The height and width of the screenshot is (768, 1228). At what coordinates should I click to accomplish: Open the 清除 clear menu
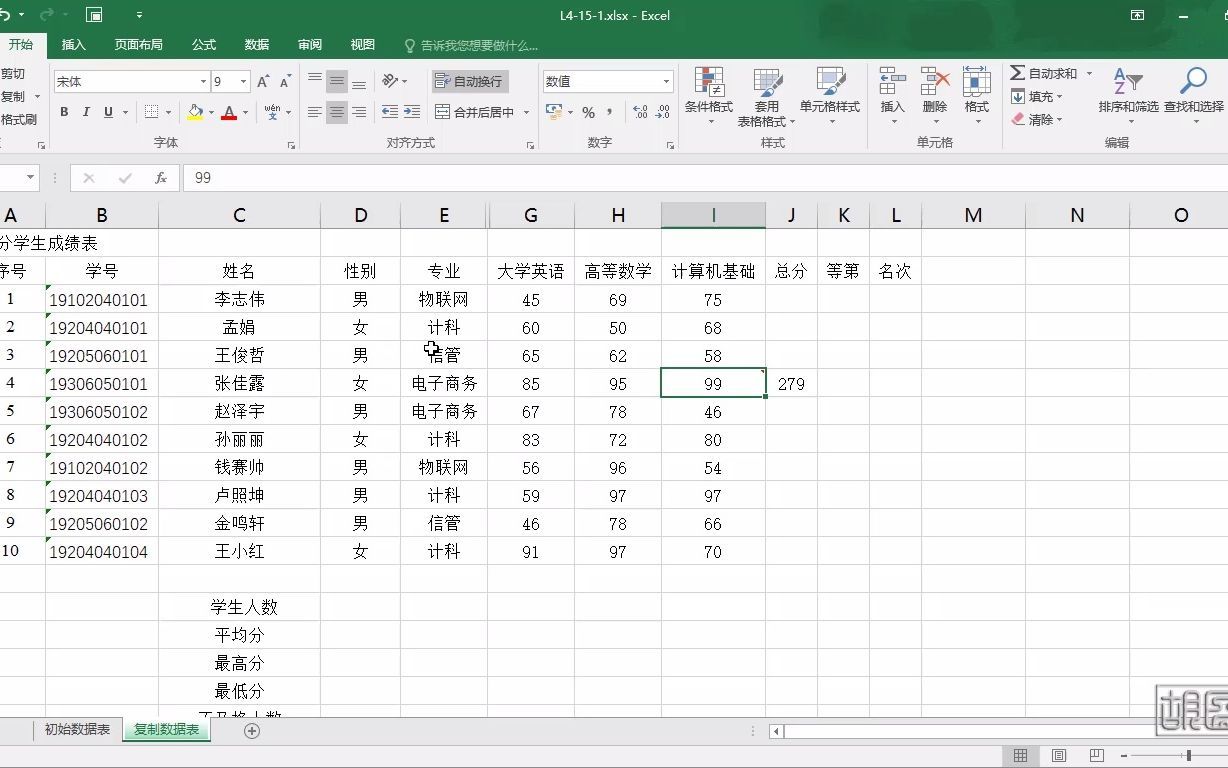click(1037, 119)
